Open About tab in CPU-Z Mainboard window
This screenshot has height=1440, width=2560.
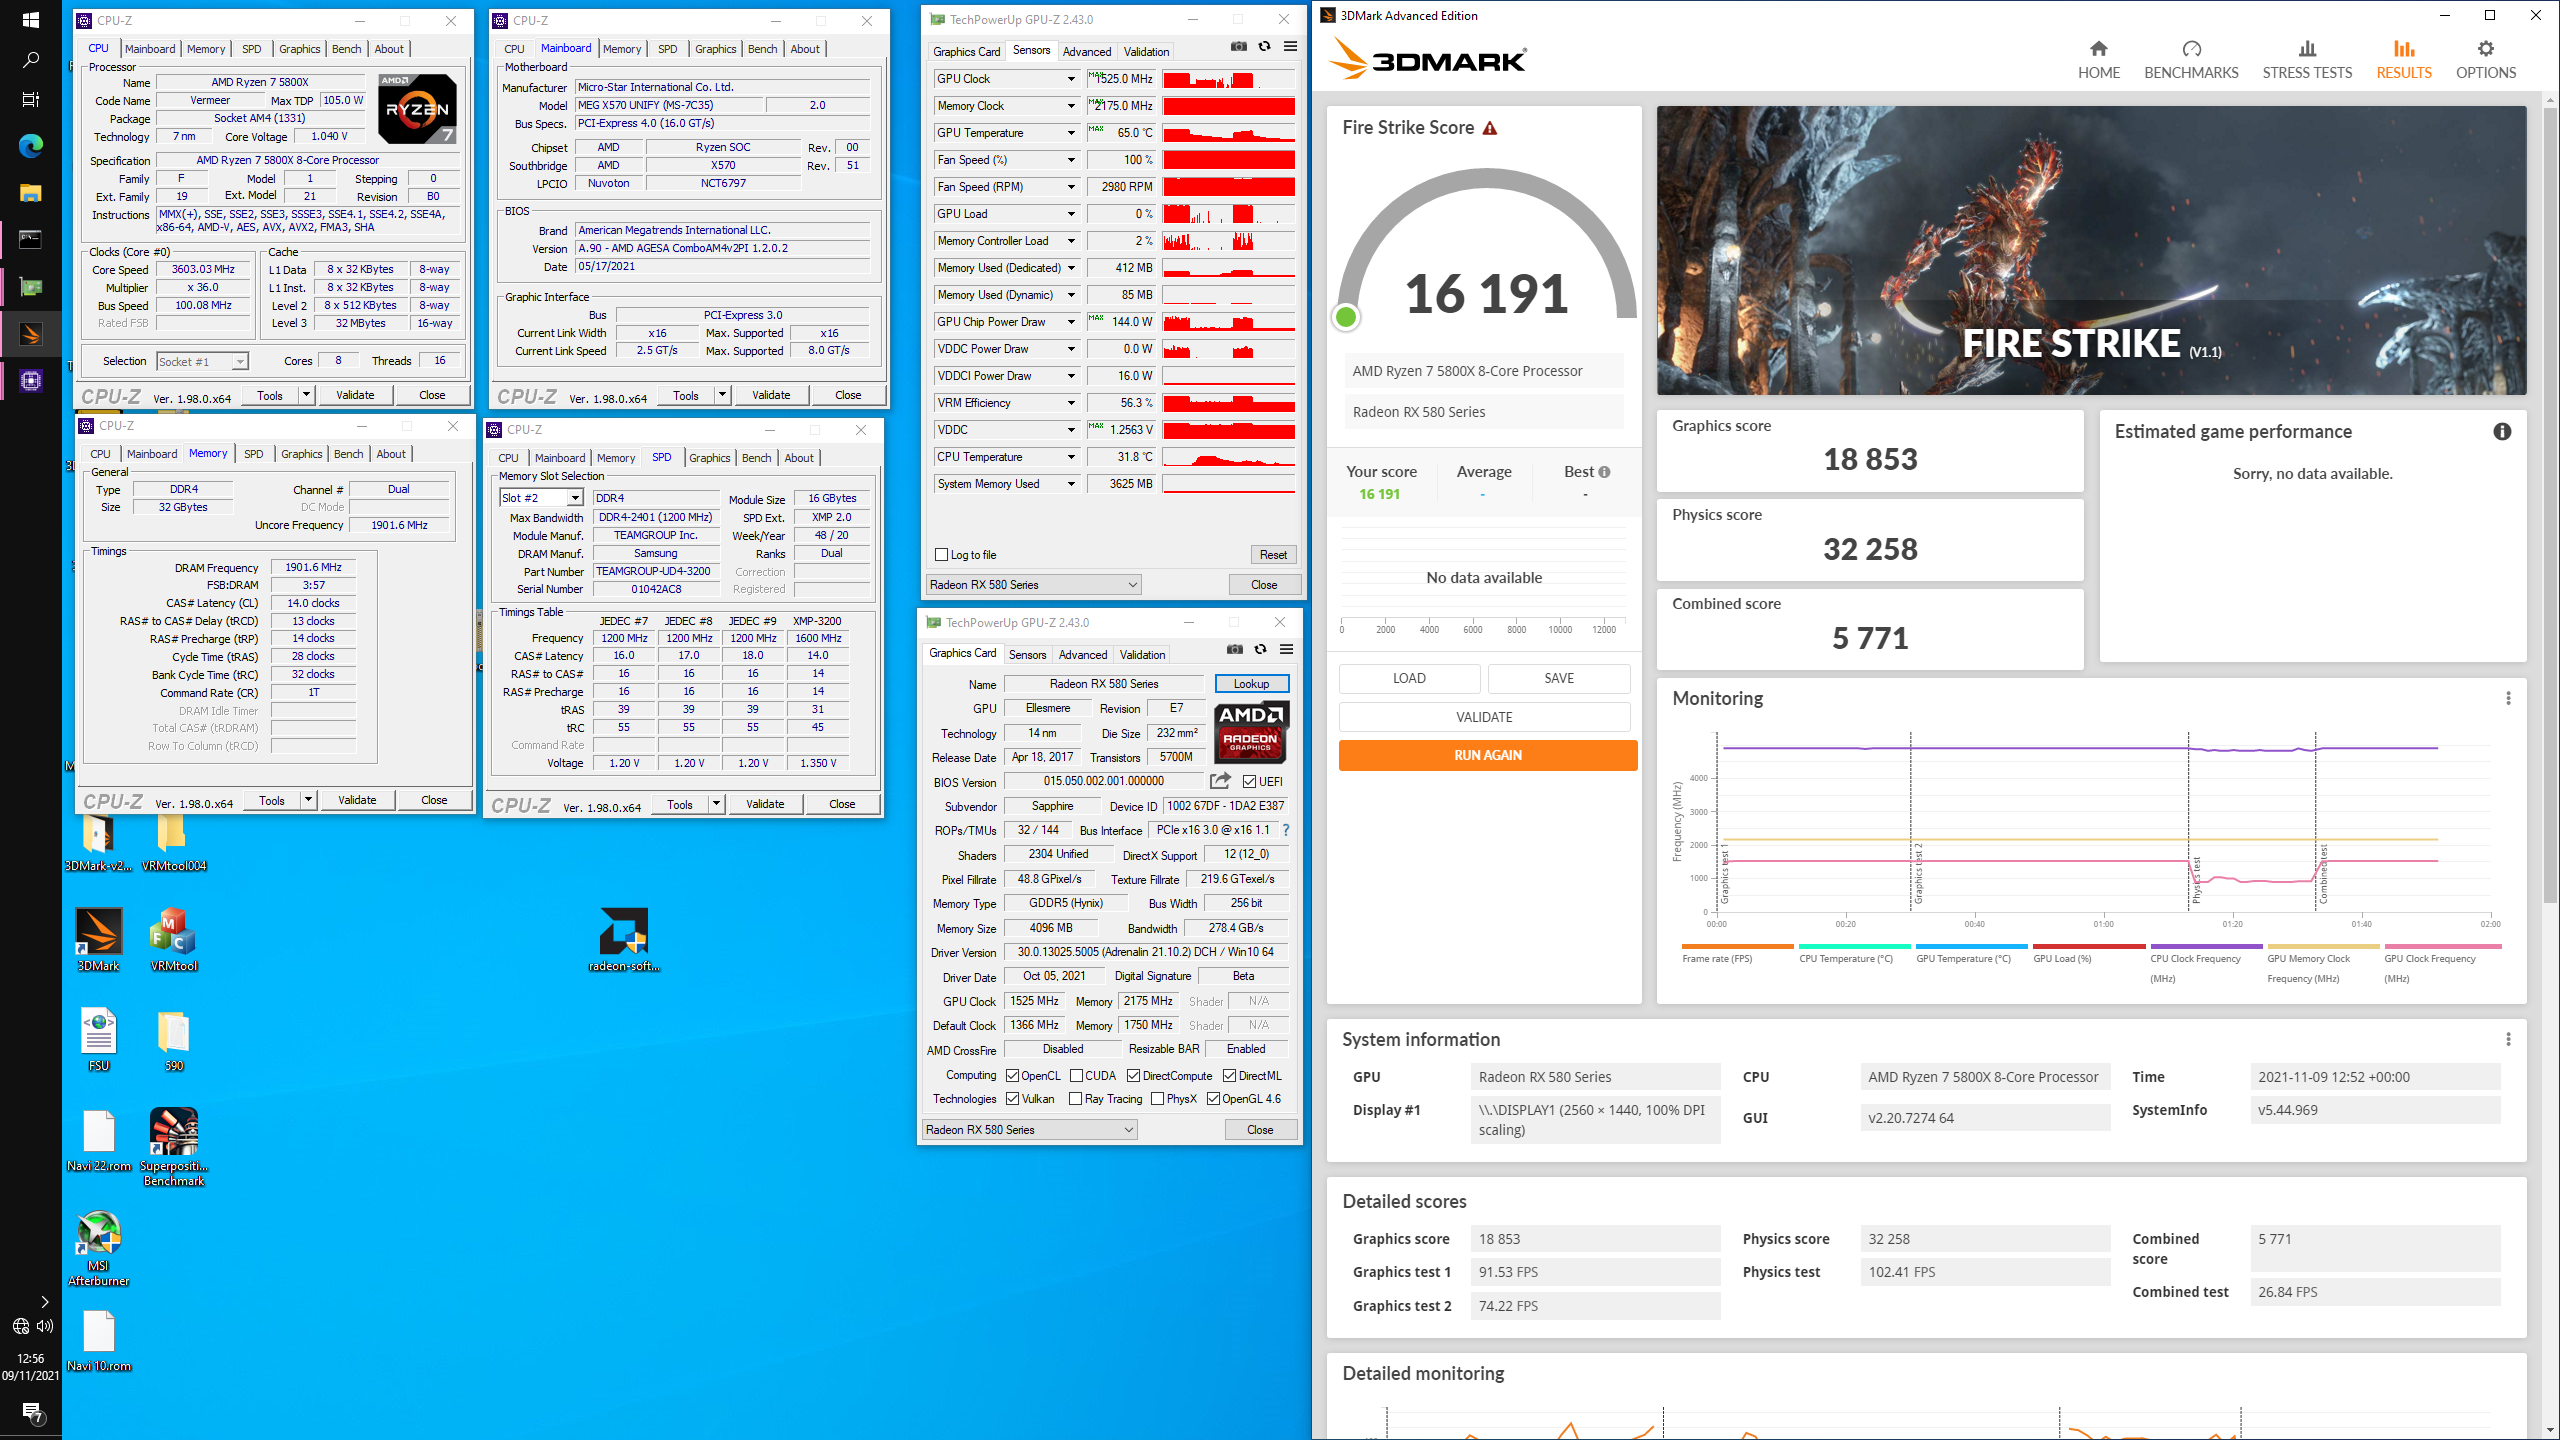pyautogui.click(x=805, y=49)
